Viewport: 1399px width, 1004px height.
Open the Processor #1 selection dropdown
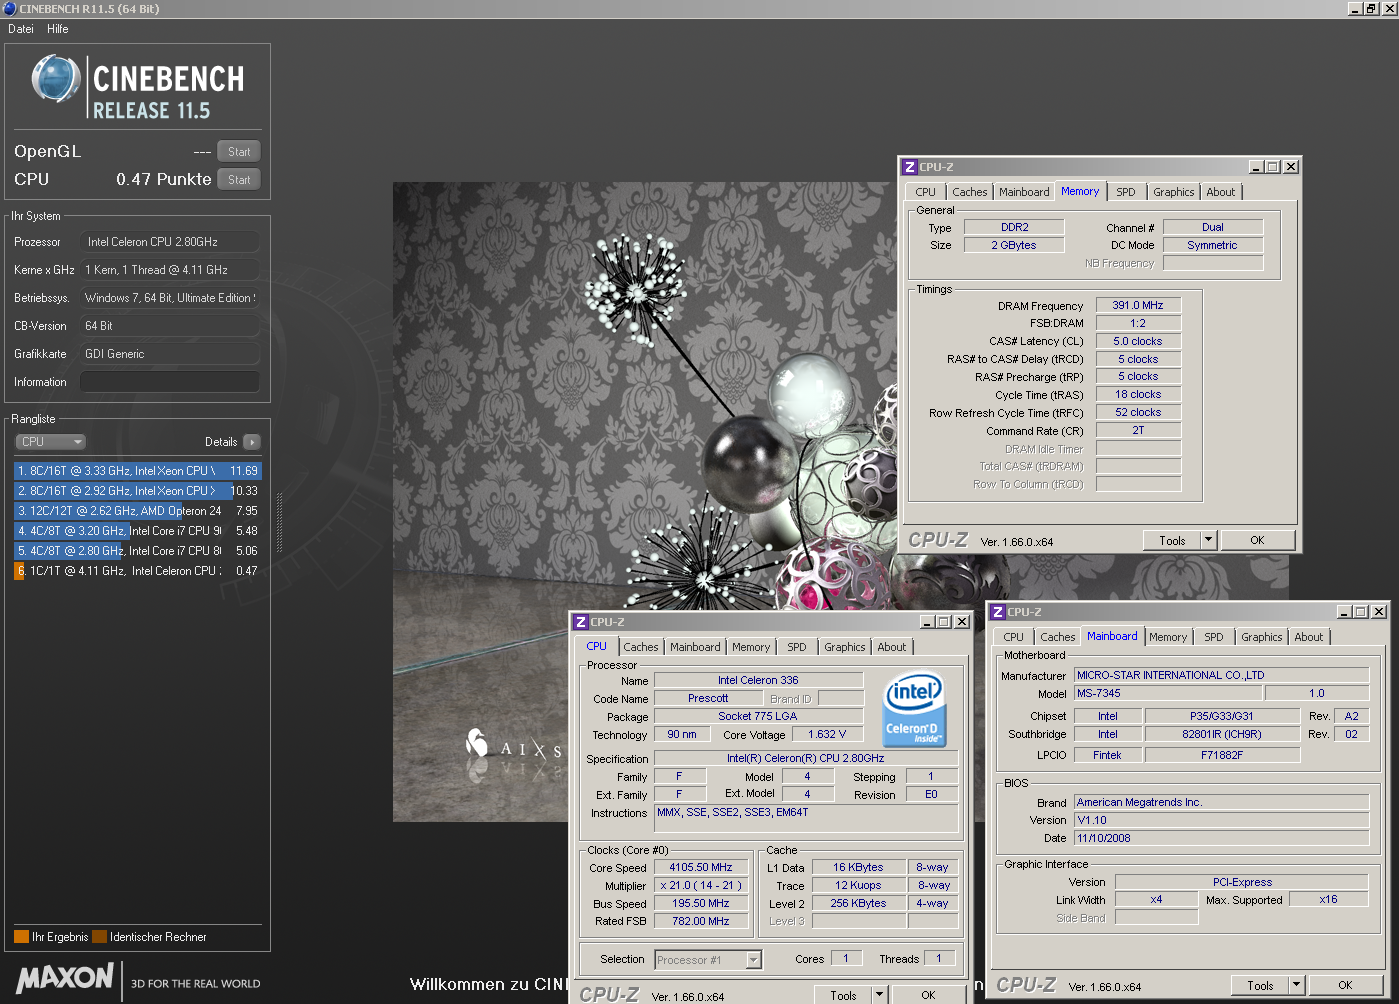708,960
